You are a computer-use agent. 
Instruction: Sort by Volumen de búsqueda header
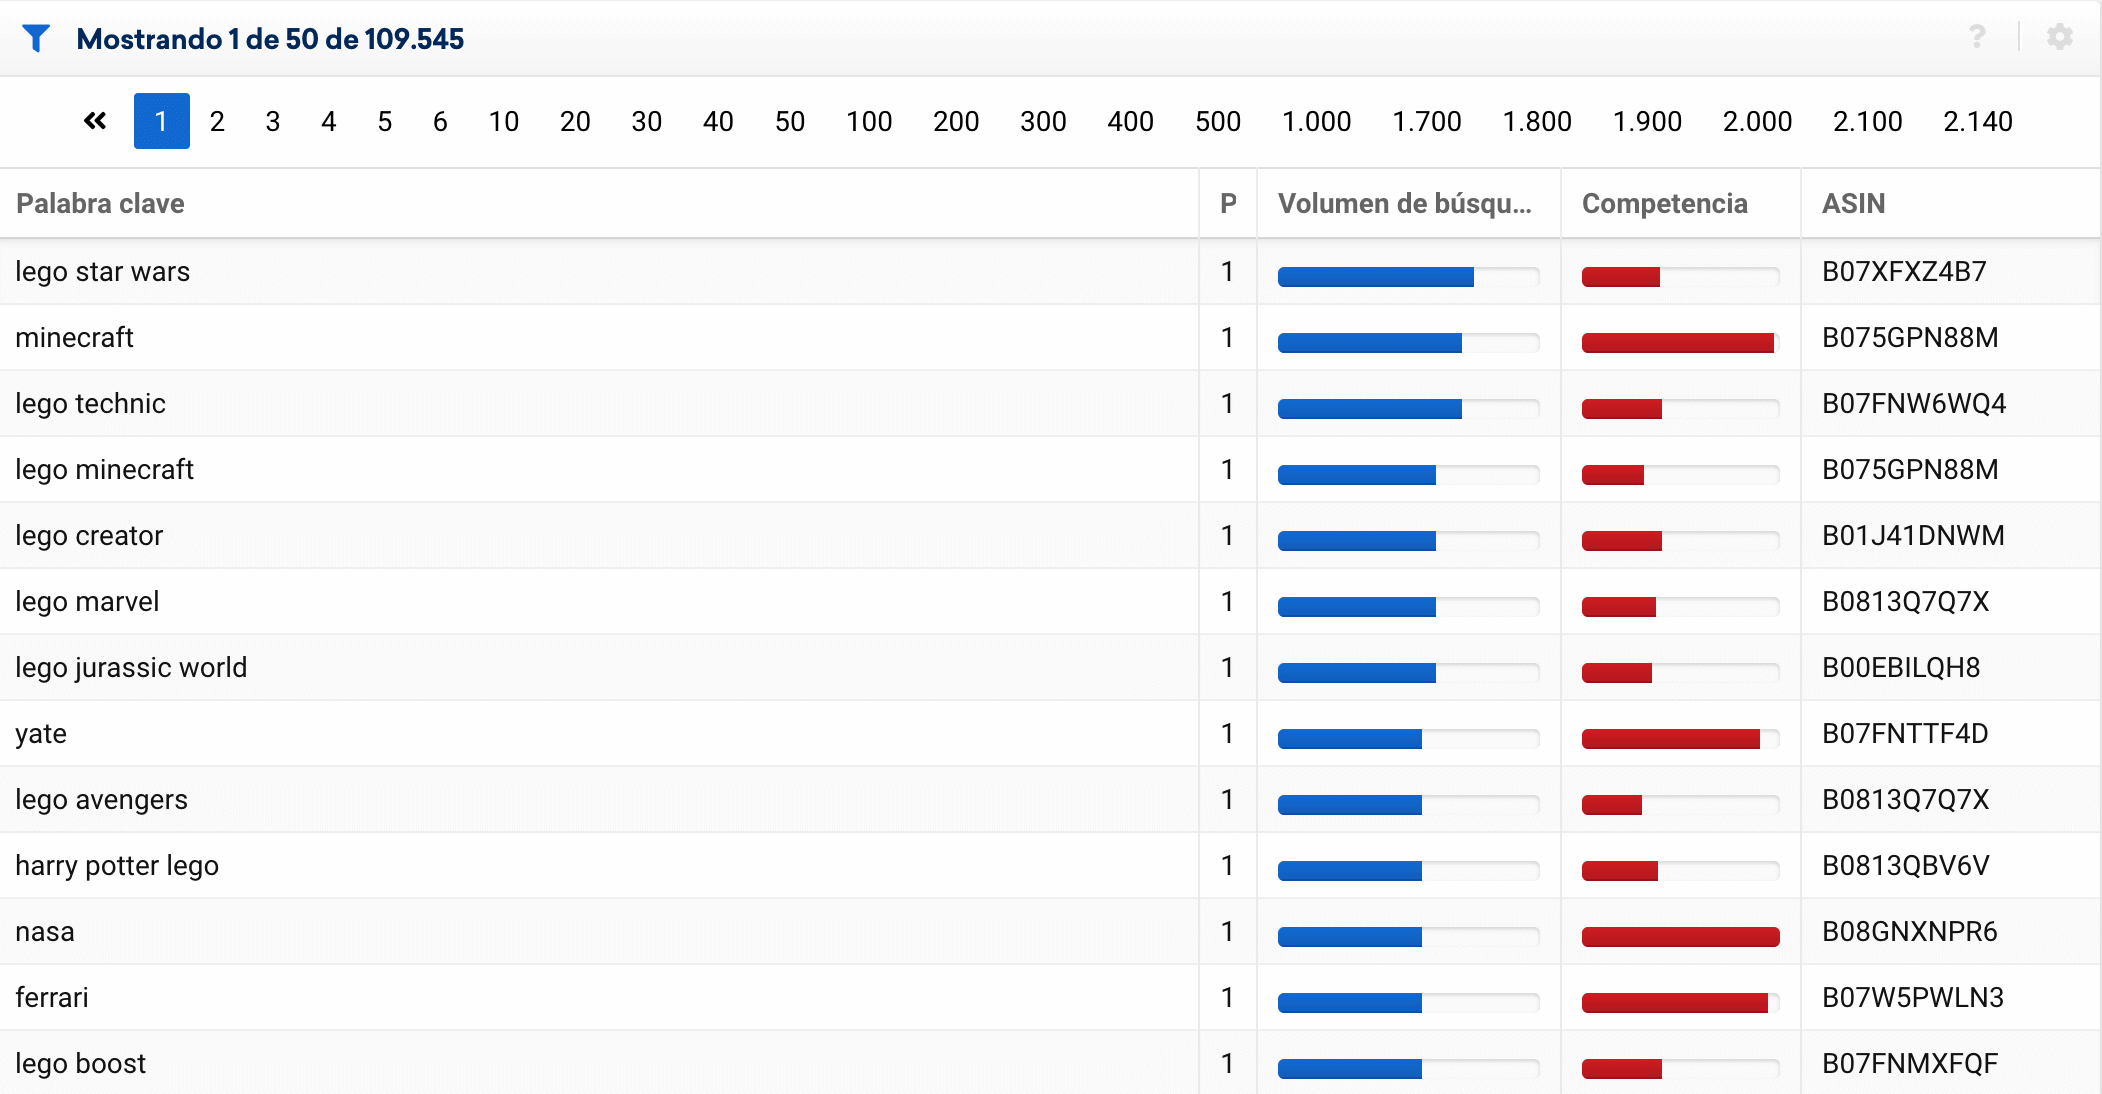(x=1404, y=203)
